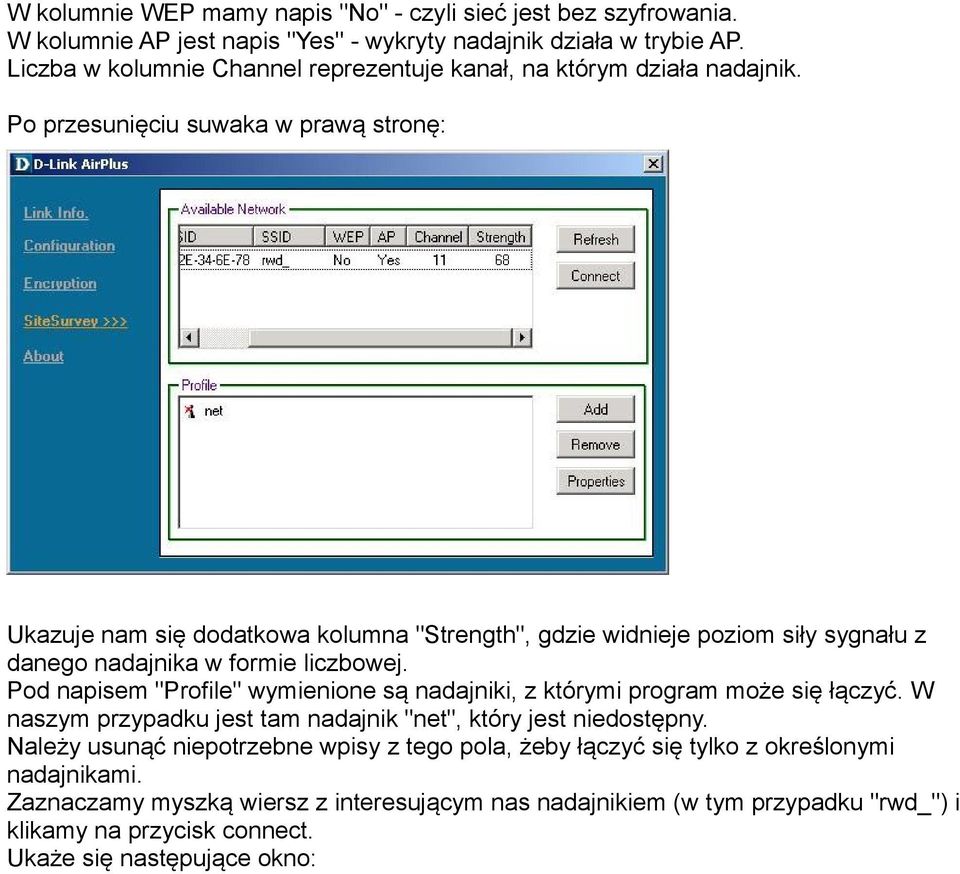Click the AP column header

tap(388, 236)
